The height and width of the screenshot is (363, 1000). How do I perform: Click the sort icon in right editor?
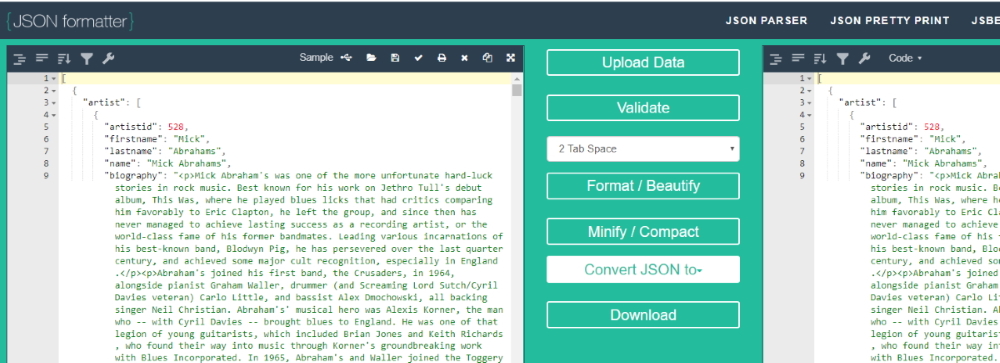coord(820,59)
